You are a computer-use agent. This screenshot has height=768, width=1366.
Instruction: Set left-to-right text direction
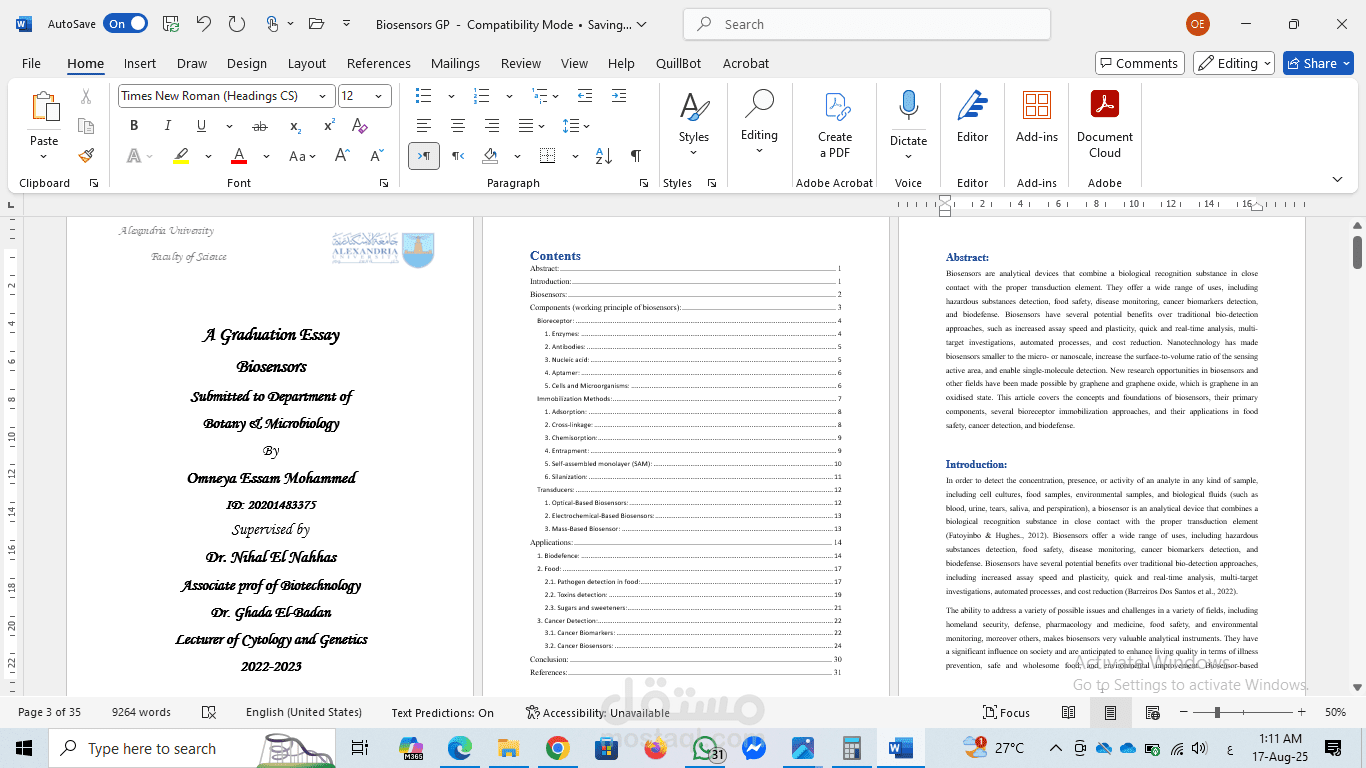click(424, 156)
